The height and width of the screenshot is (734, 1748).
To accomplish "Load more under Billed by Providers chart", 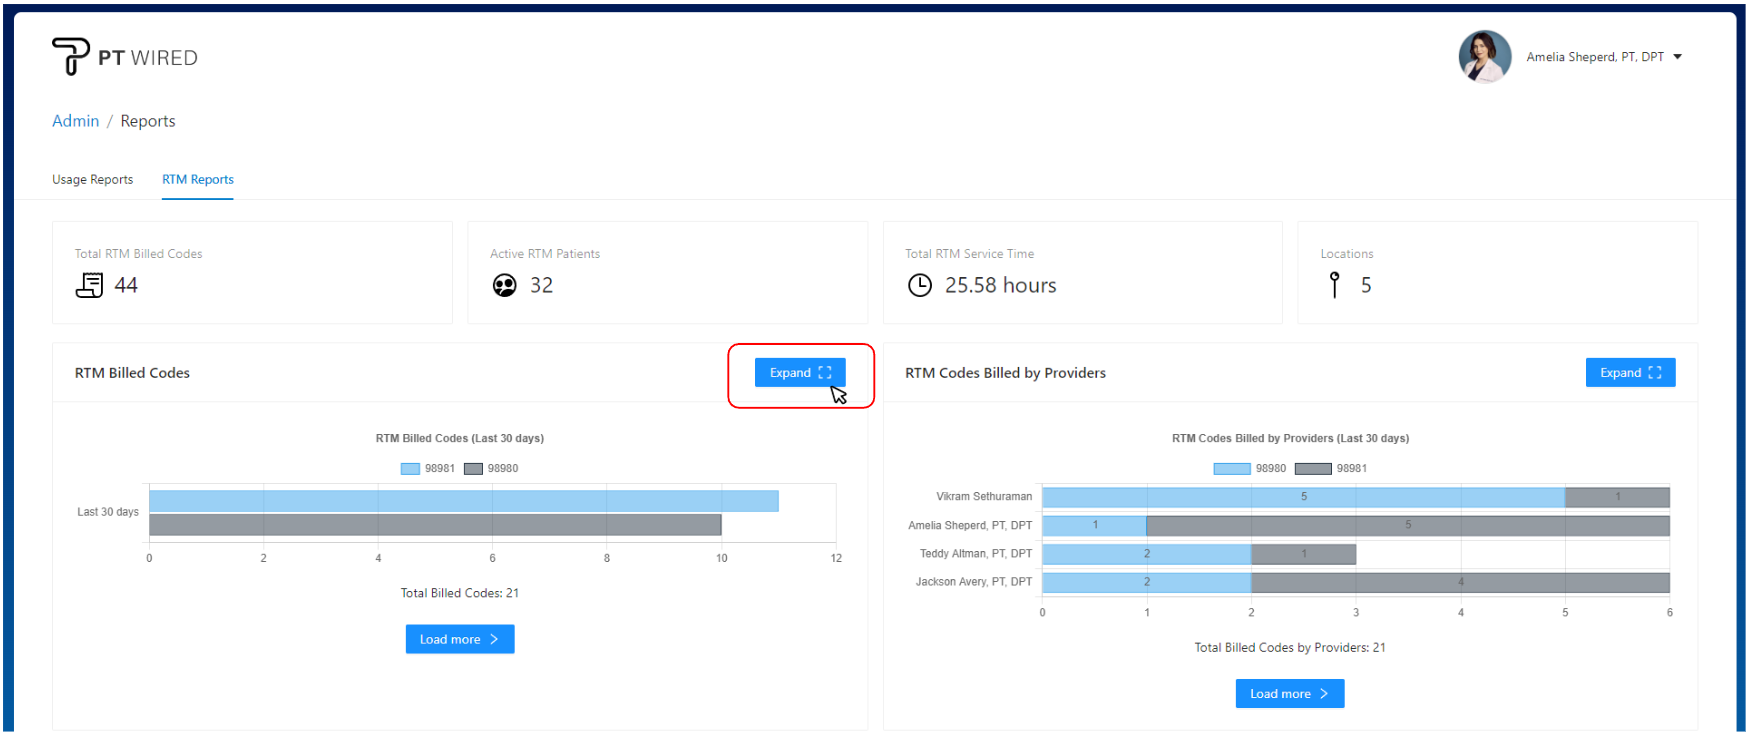I will (x=1289, y=694).
